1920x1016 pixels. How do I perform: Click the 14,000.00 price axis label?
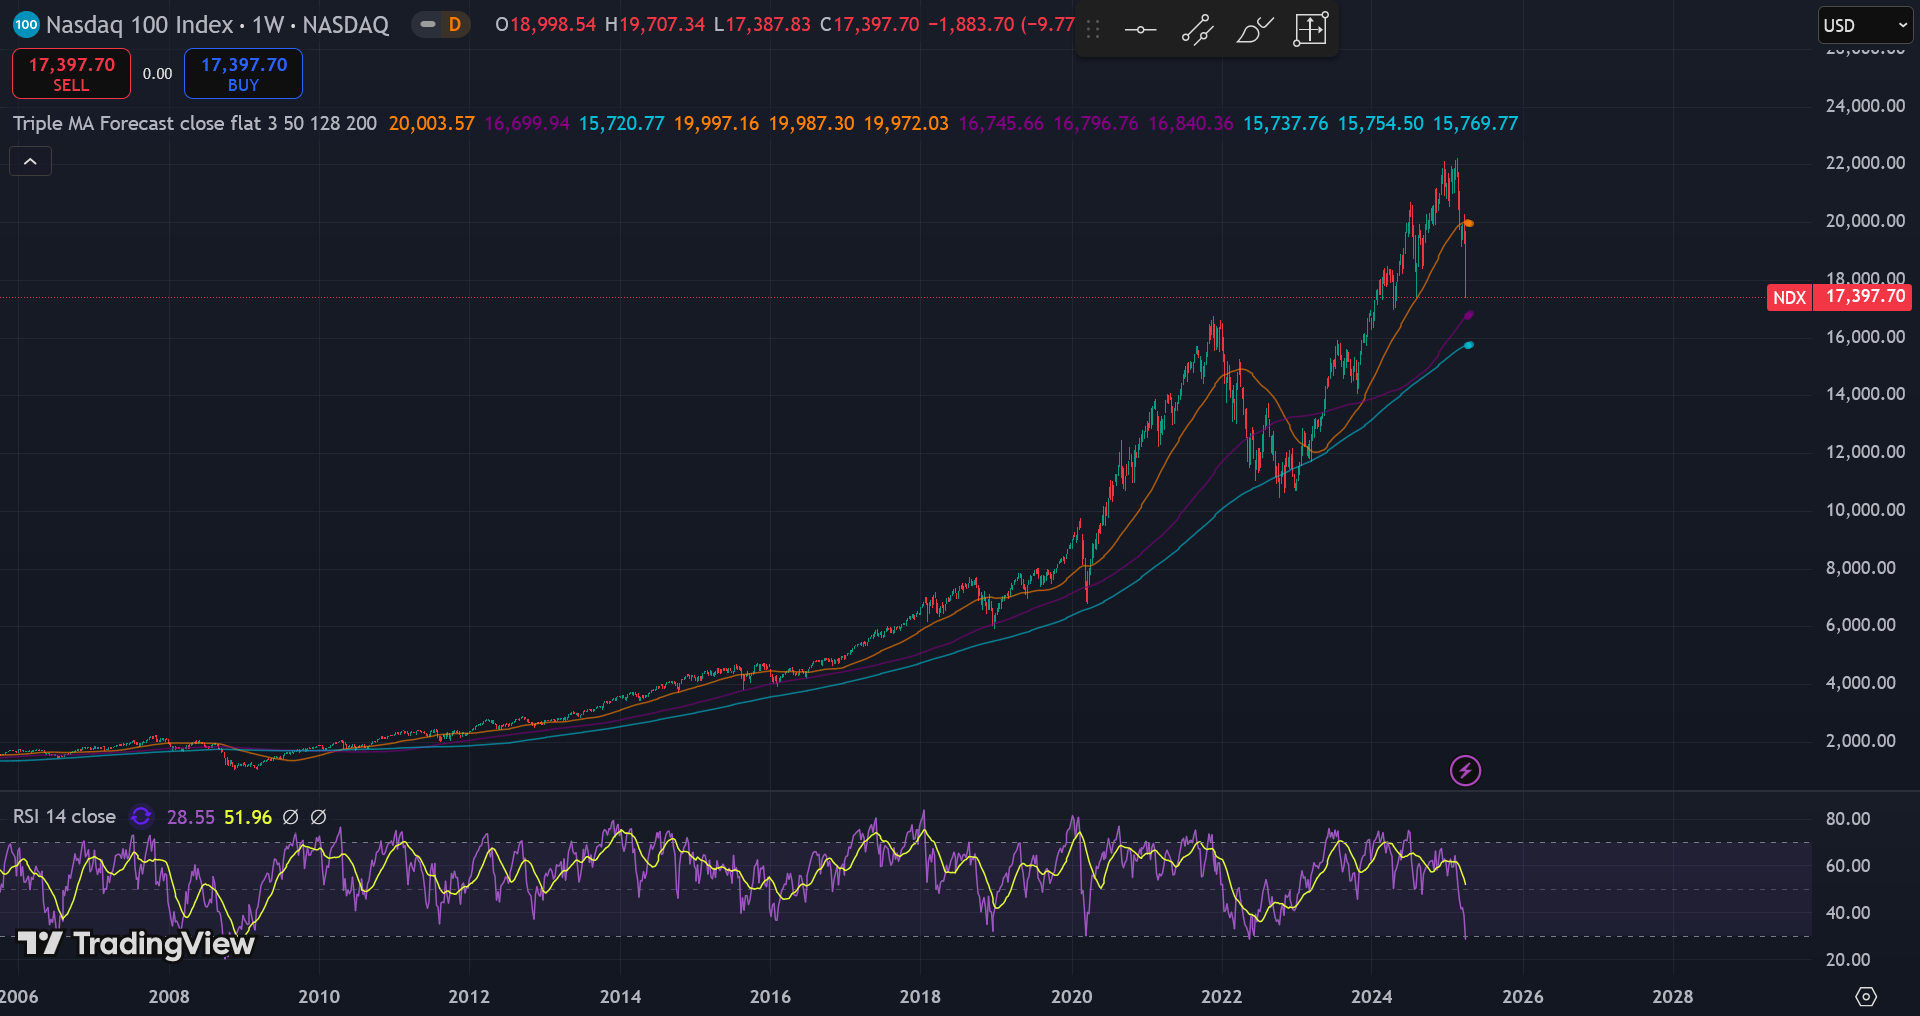tap(1865, 394)
